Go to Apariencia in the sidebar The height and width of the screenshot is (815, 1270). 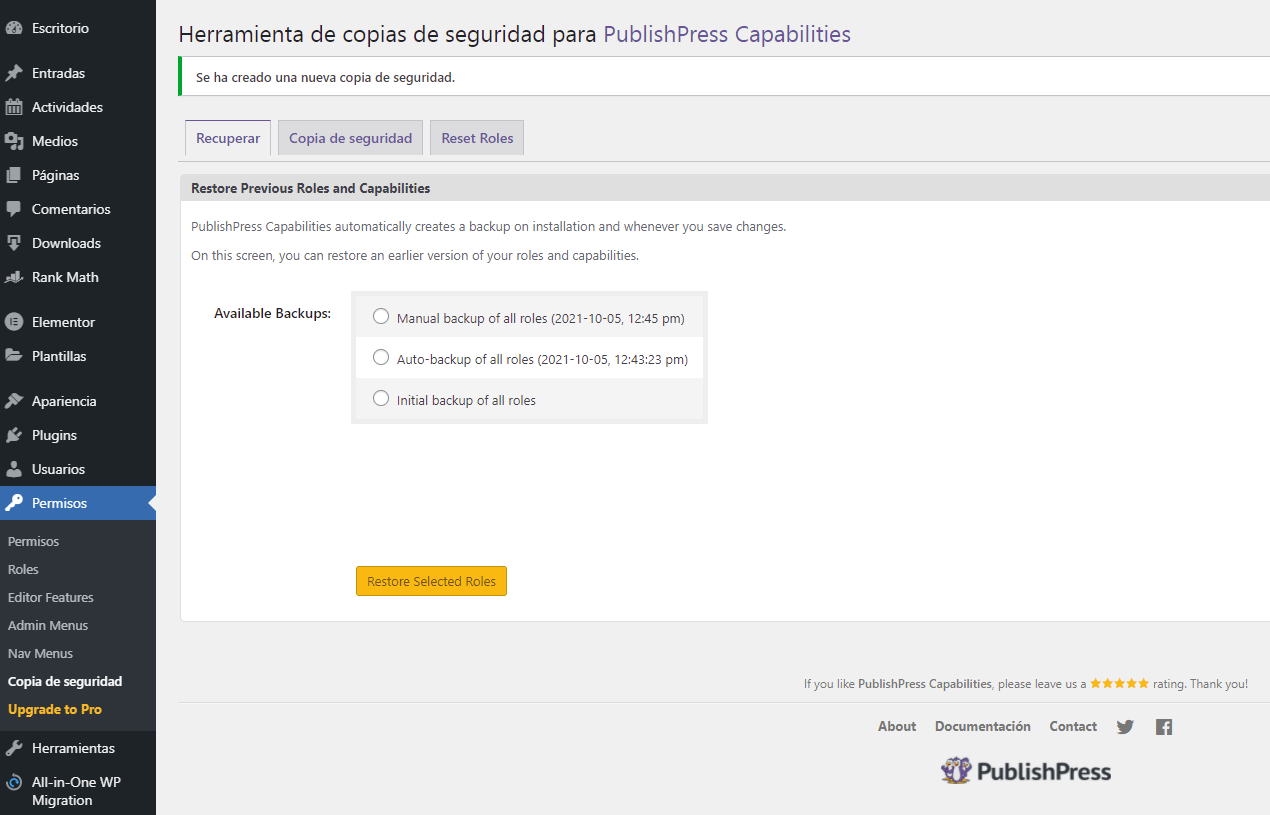click(64, 401)
